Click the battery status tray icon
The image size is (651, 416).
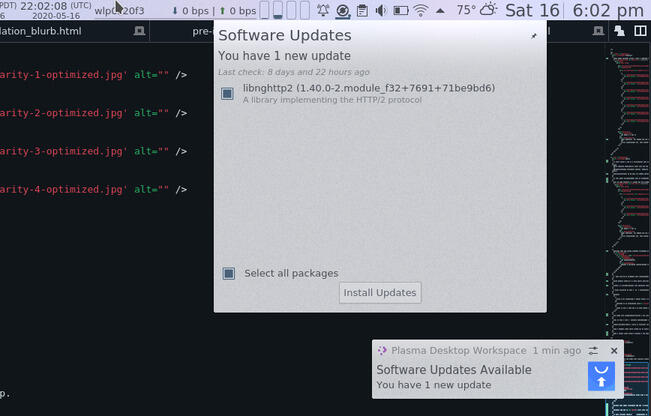(x=401, y=10)
